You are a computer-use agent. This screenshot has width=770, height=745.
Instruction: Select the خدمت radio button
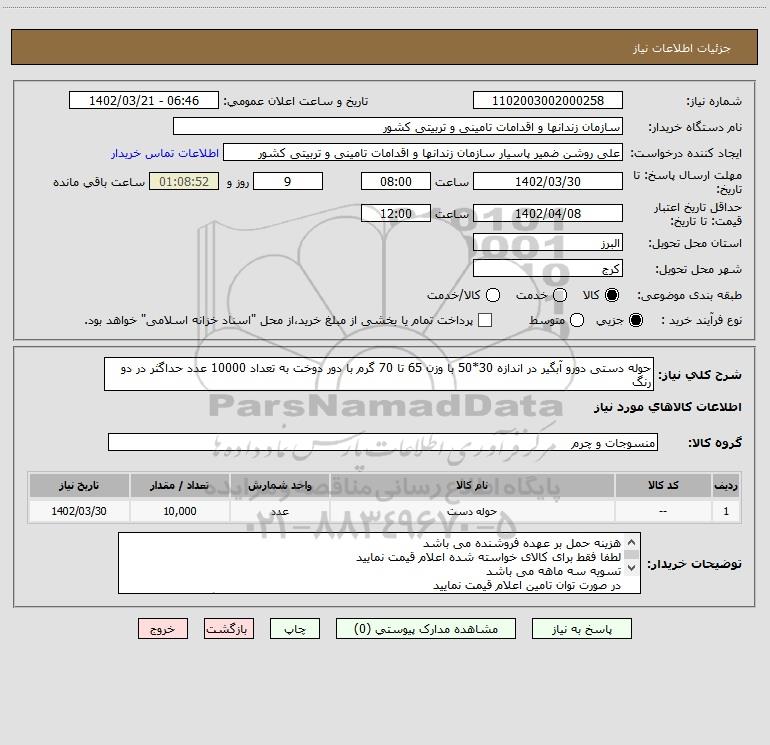coord(560,295)
